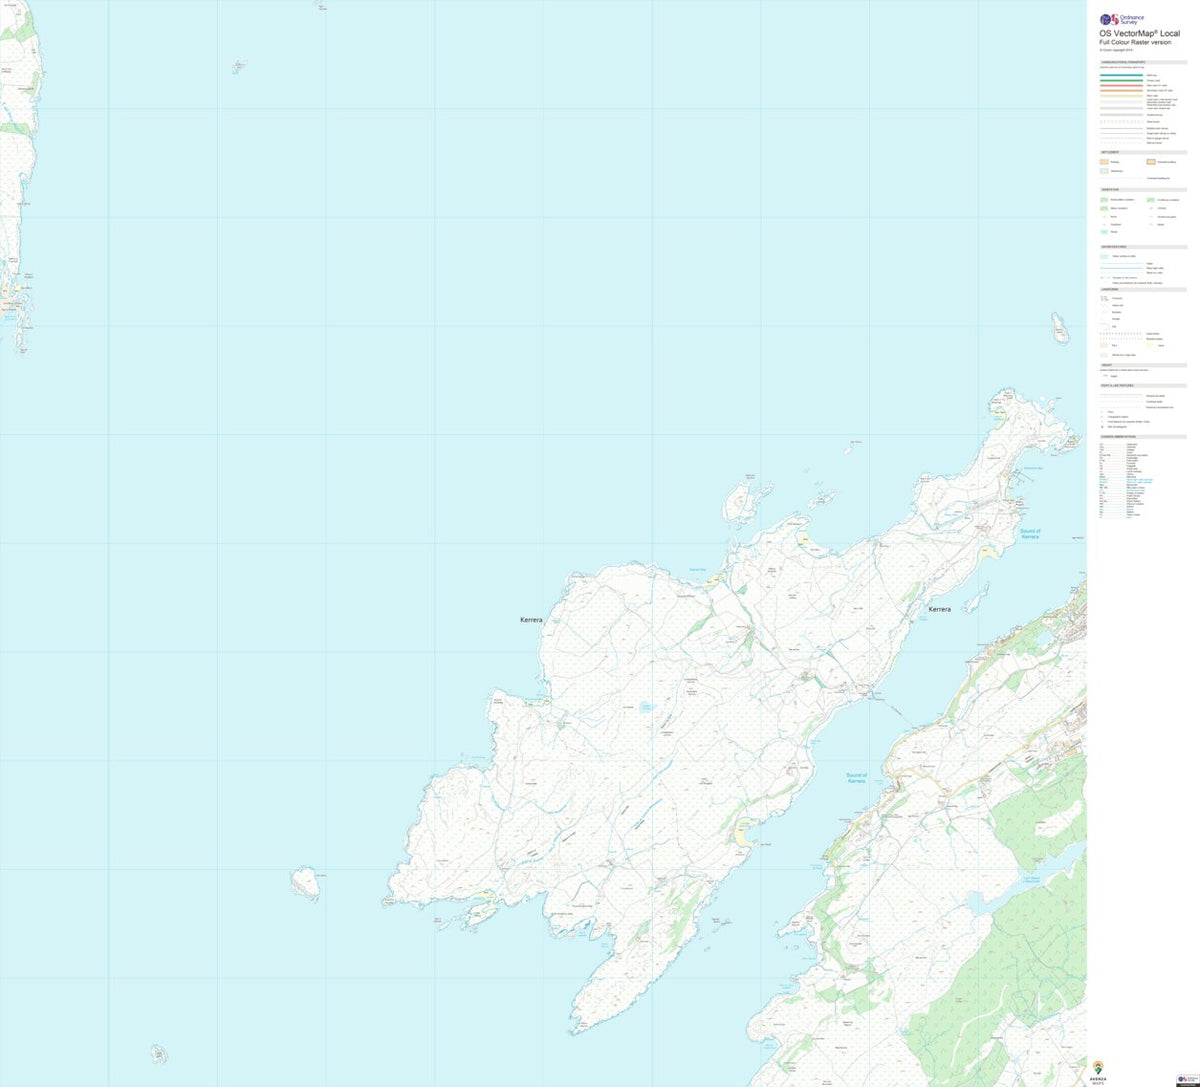Select the Motorway line symbol in the legend
1200x1087 pixels.
1121,75
